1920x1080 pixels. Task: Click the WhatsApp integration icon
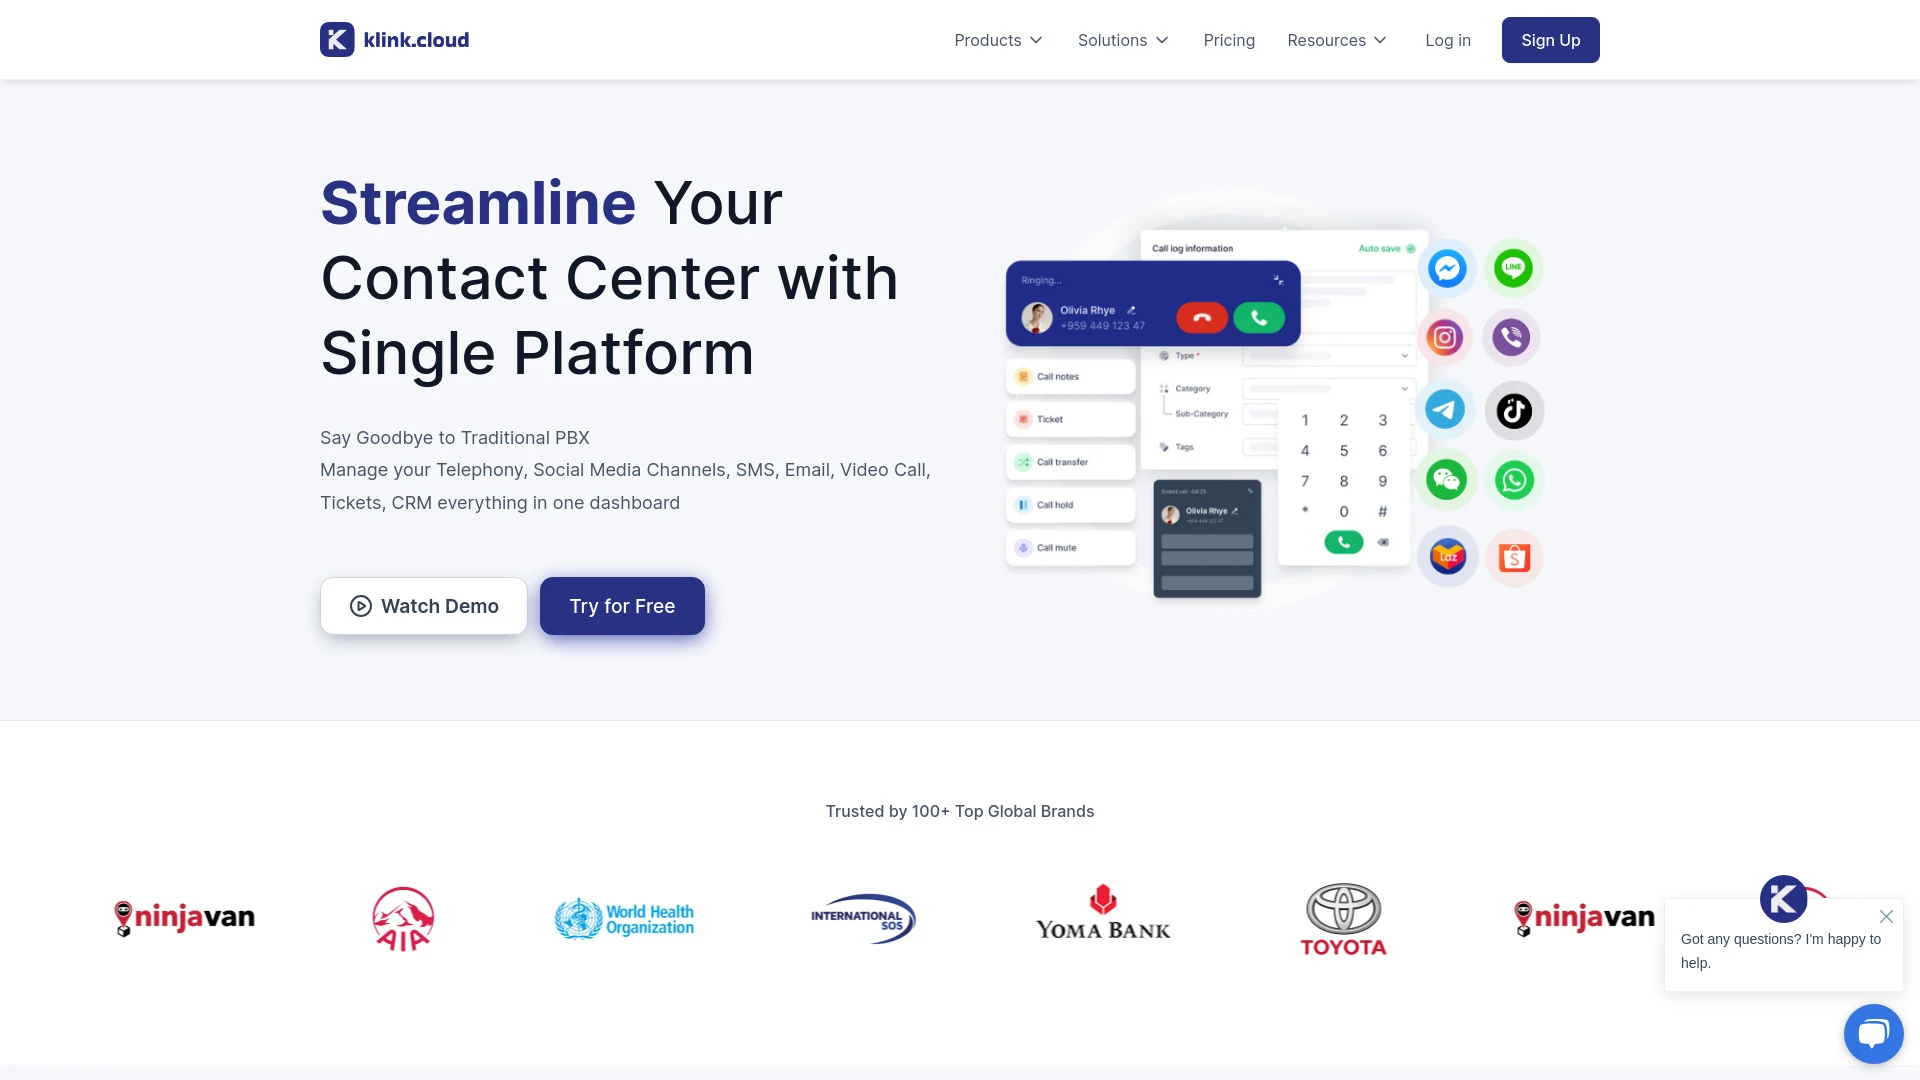coord(1514,479)
